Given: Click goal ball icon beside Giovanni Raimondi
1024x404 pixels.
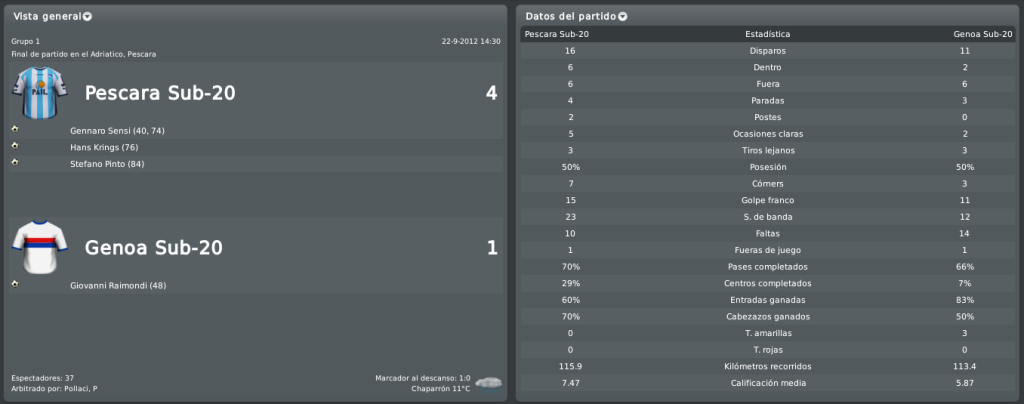Looking at the screenshot, I should click(15, 283).
